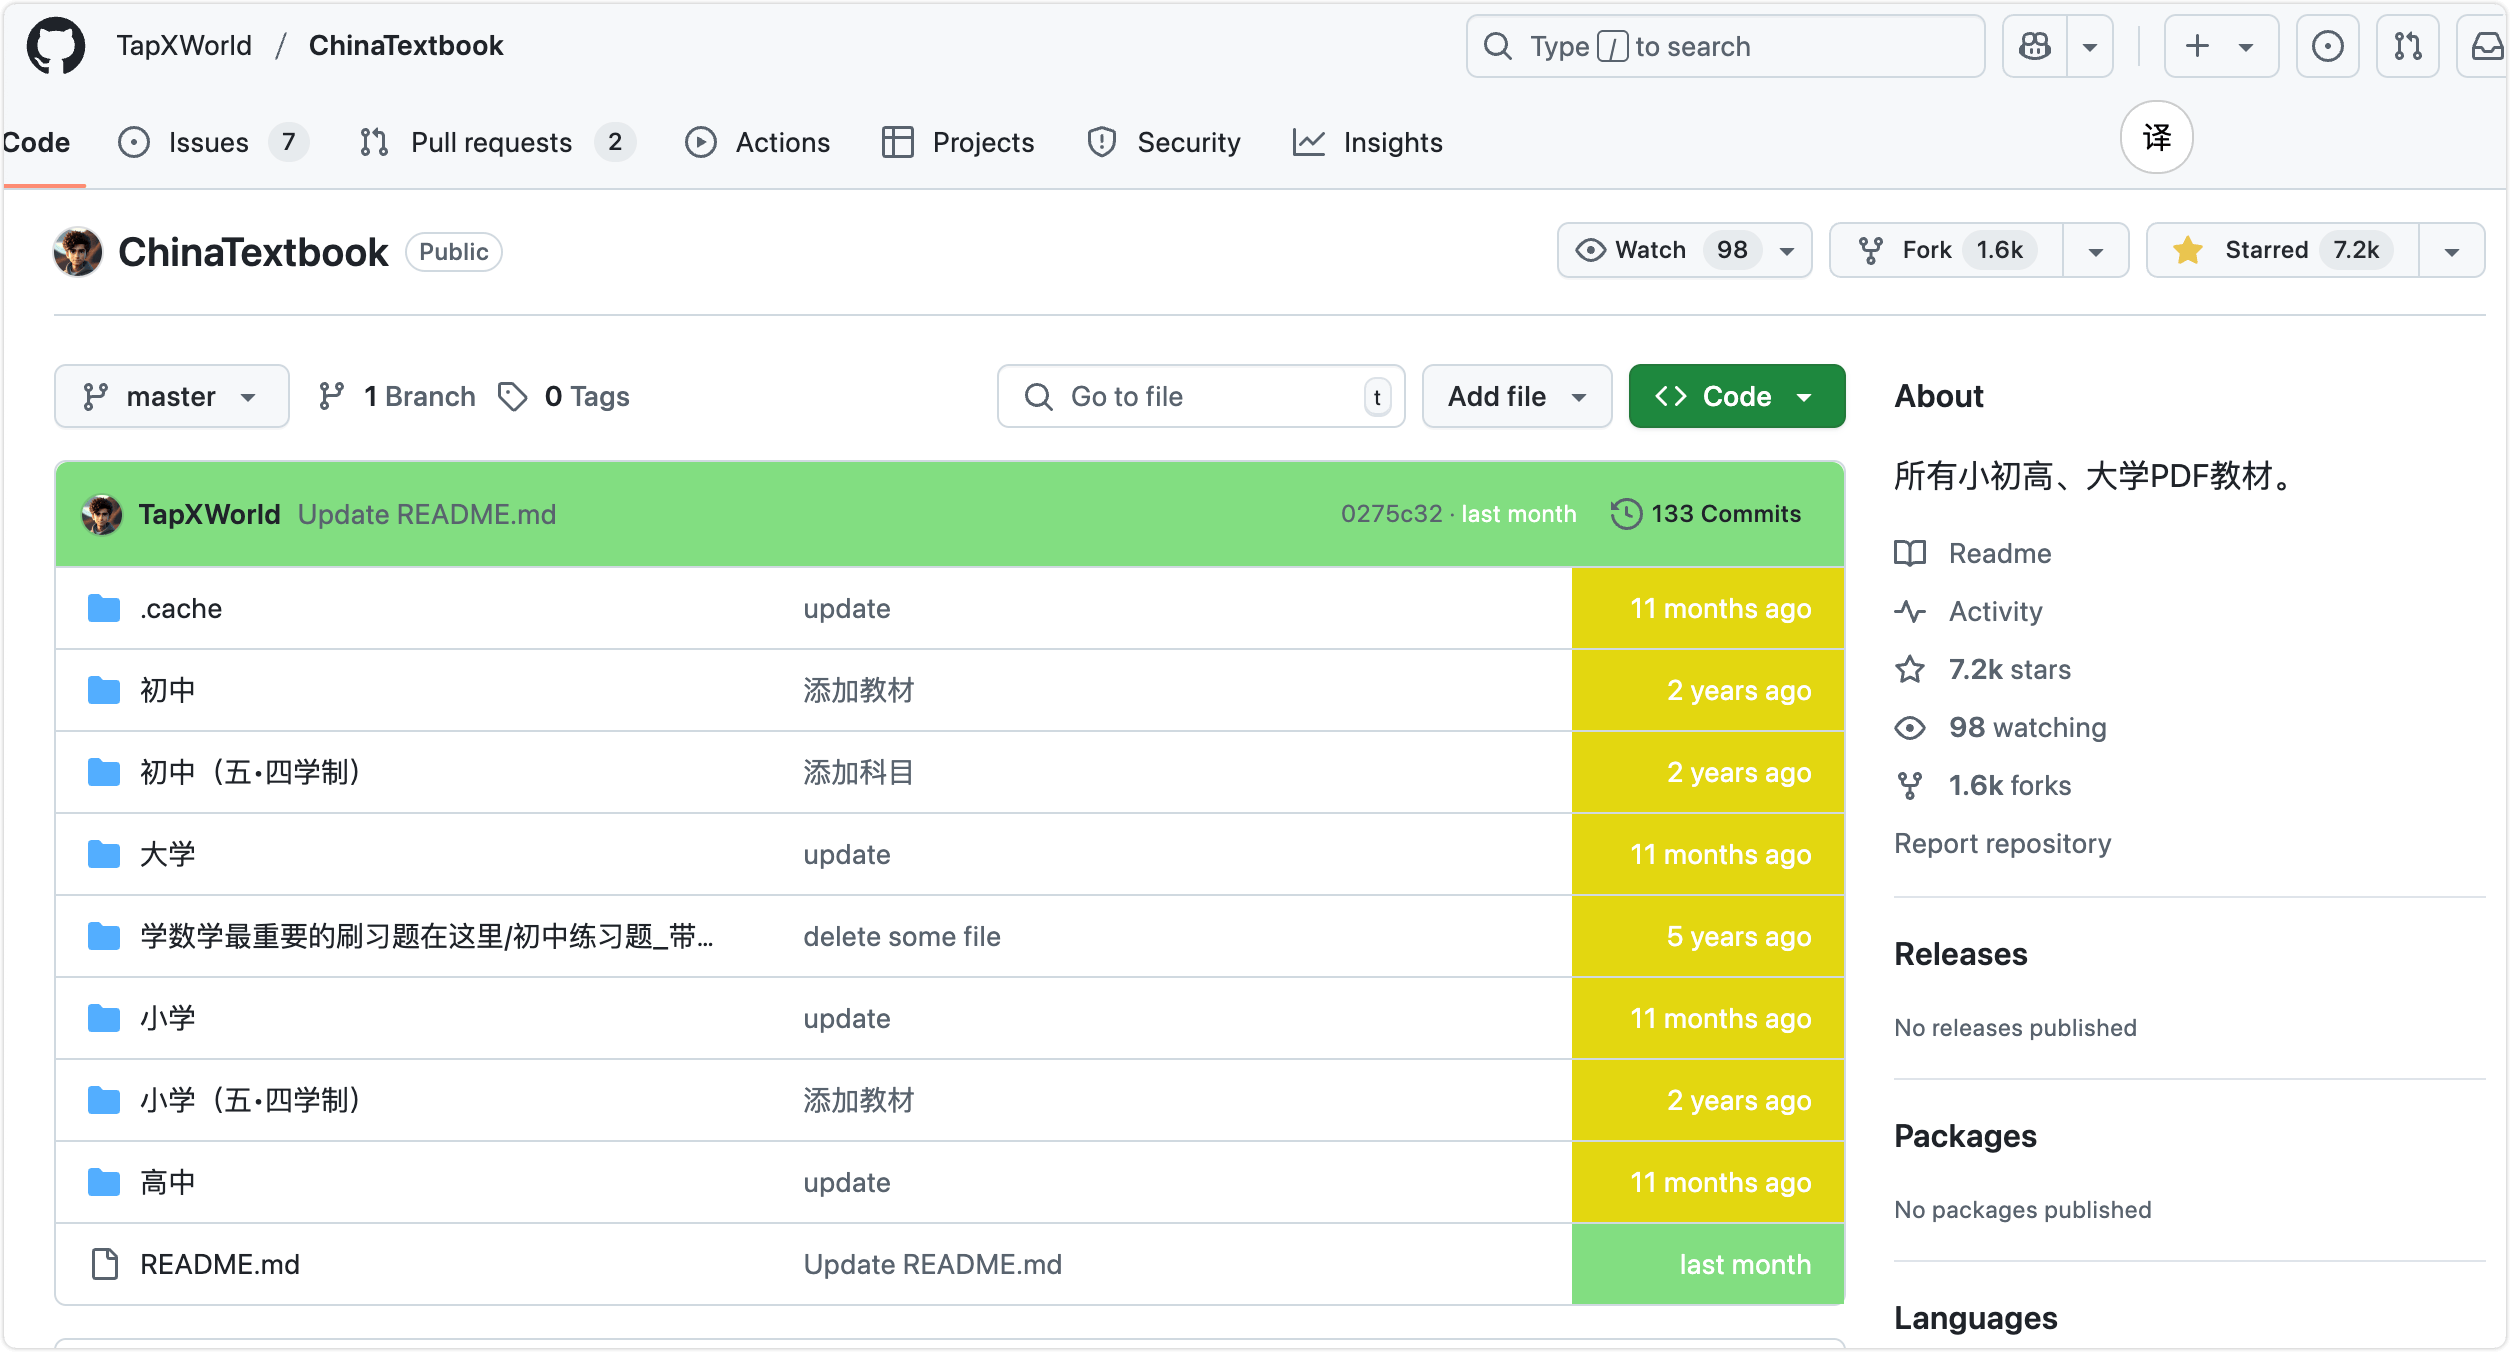Open commit hash 0275c32

click(x=1391, y=514)
